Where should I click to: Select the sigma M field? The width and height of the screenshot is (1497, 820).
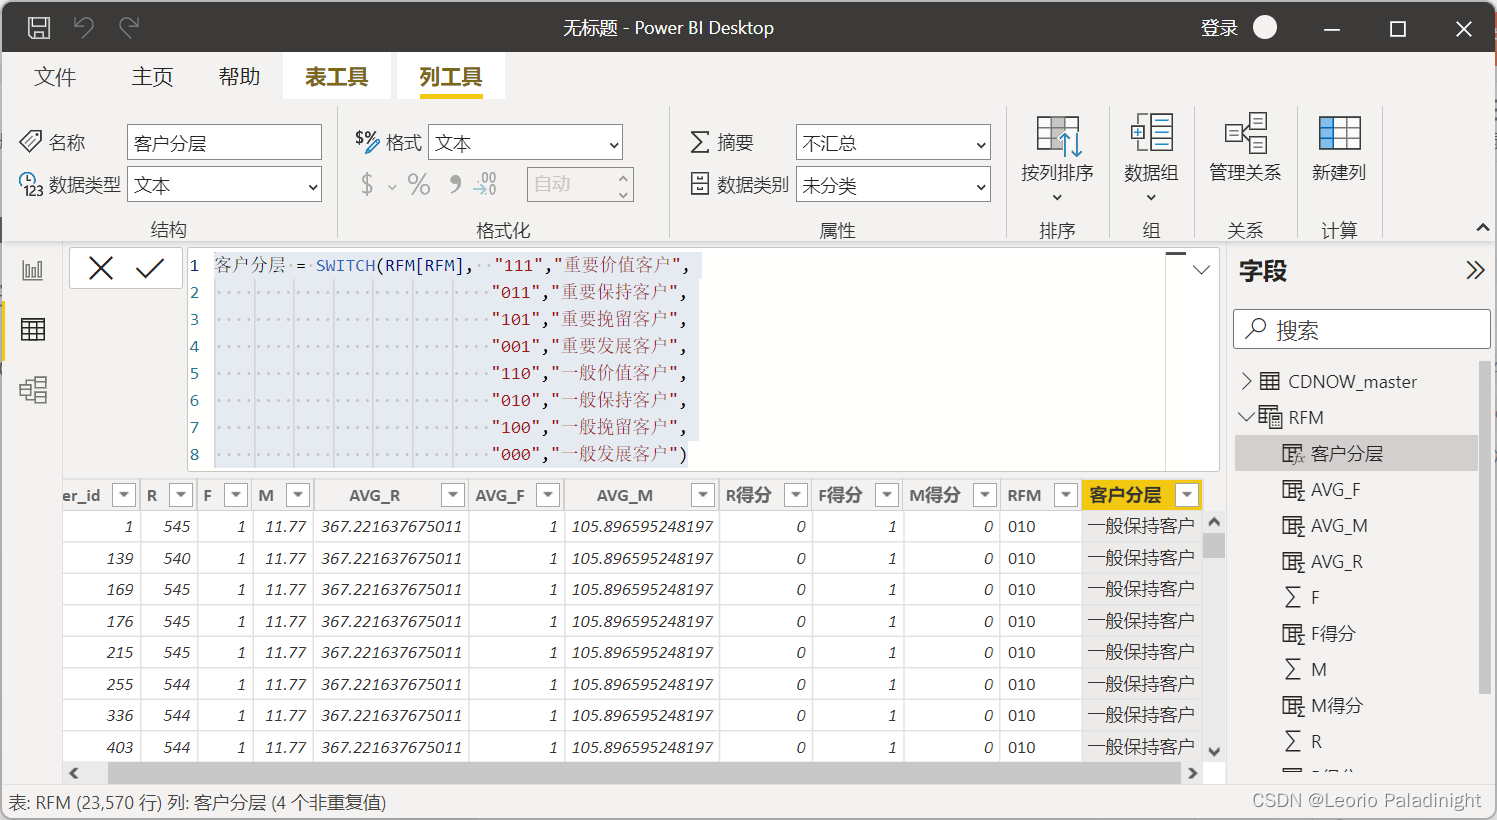1356,669
